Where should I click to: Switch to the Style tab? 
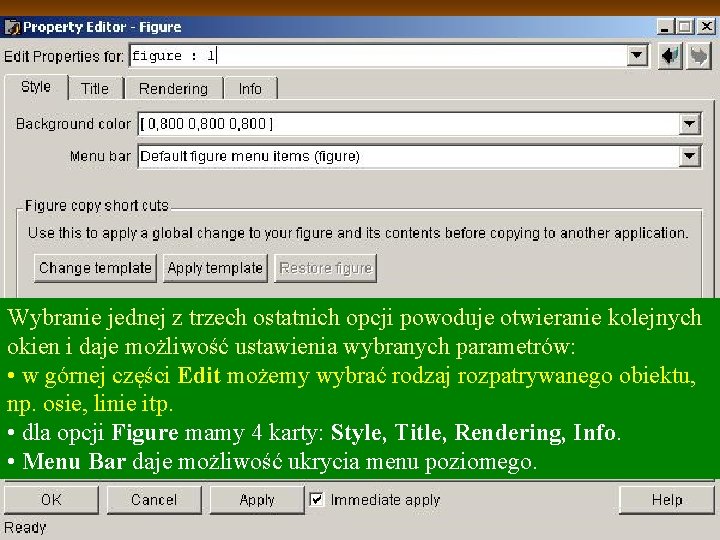pos(36,87)
